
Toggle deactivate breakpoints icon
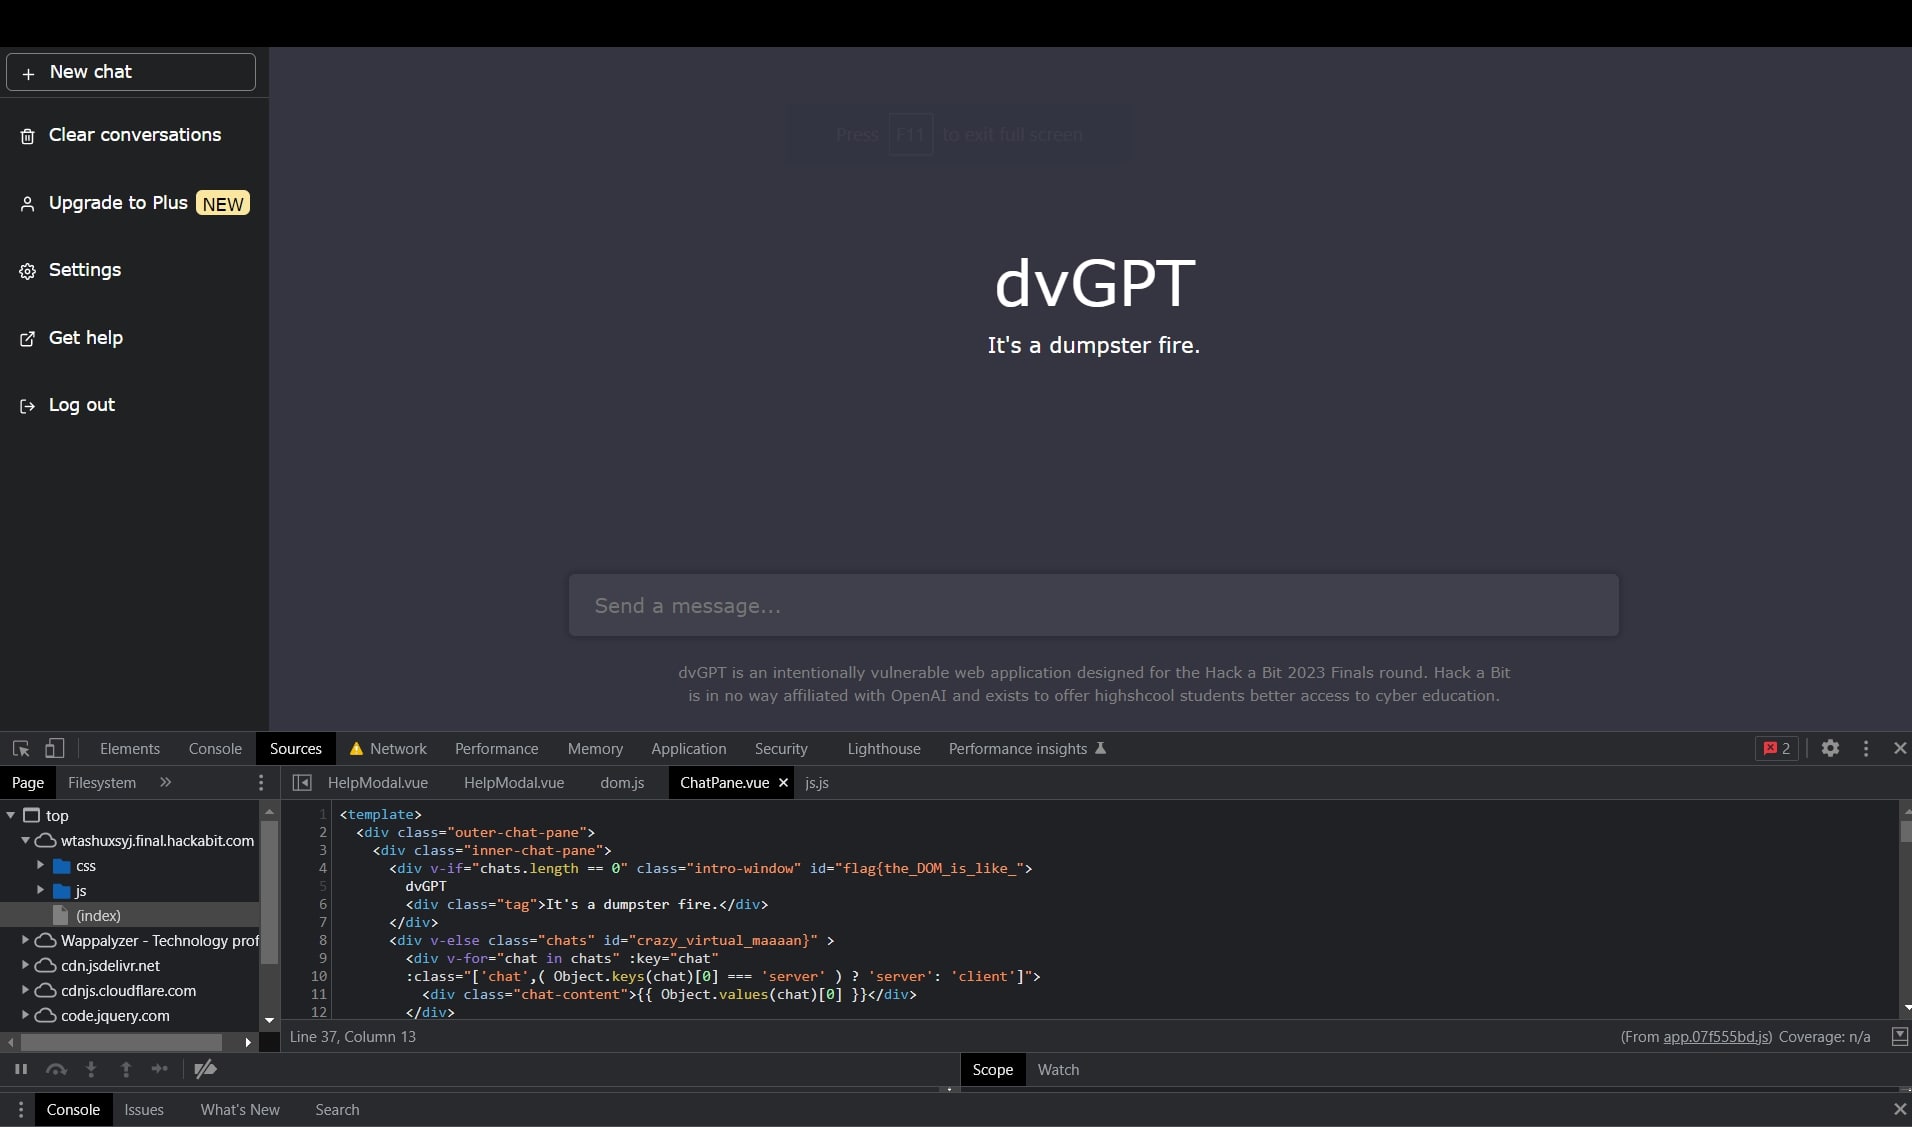[x=205, y=1069]
